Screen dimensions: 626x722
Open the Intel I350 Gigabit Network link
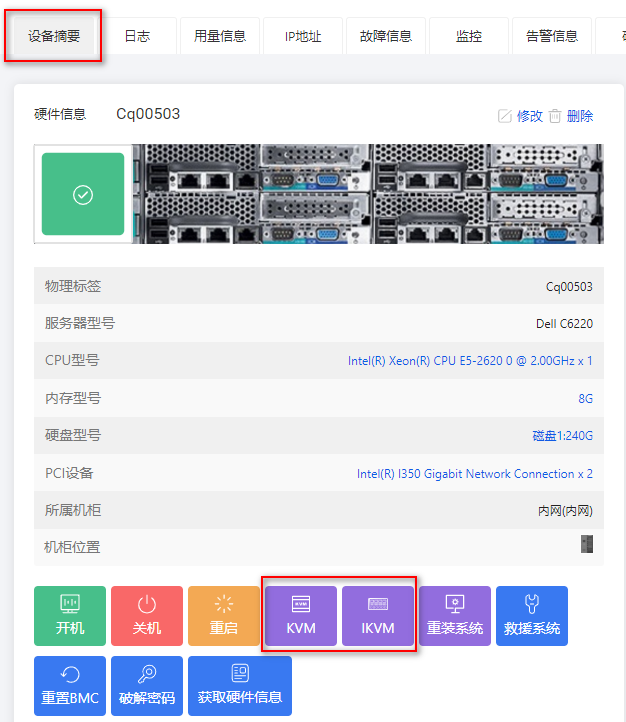tap(475, 473)
